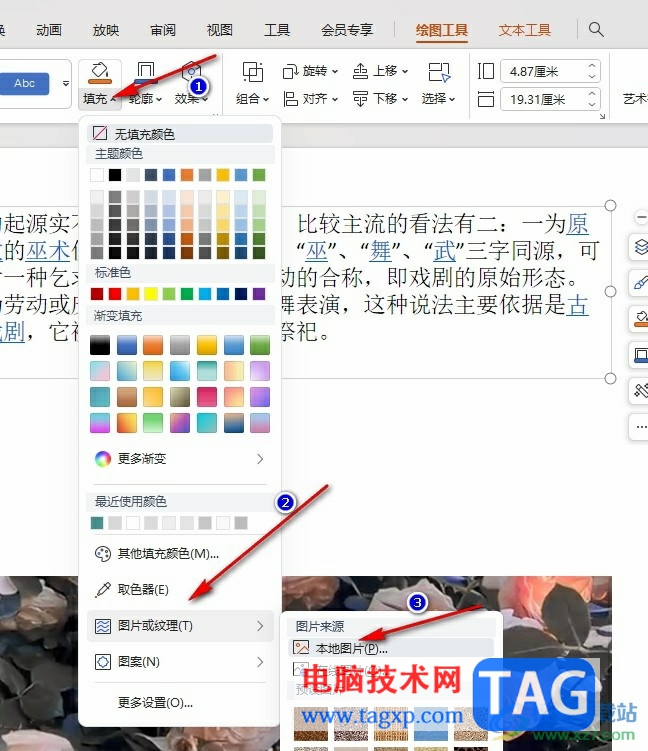Click the 巫术 hyperlink in the text

point(48,251)
